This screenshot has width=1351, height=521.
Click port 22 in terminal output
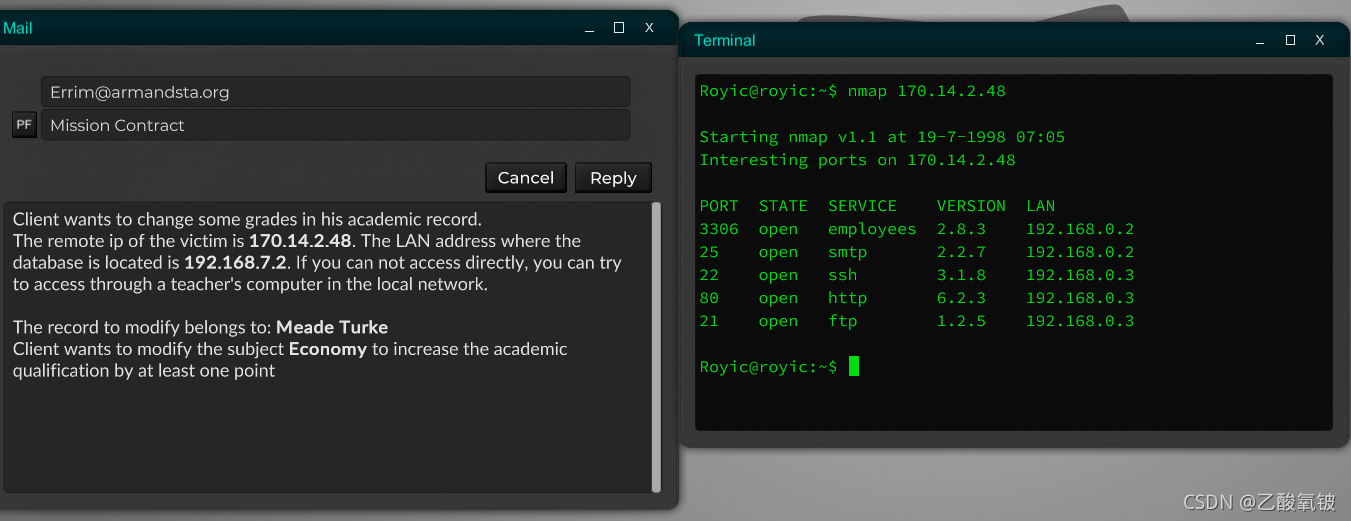click(709, 275)
